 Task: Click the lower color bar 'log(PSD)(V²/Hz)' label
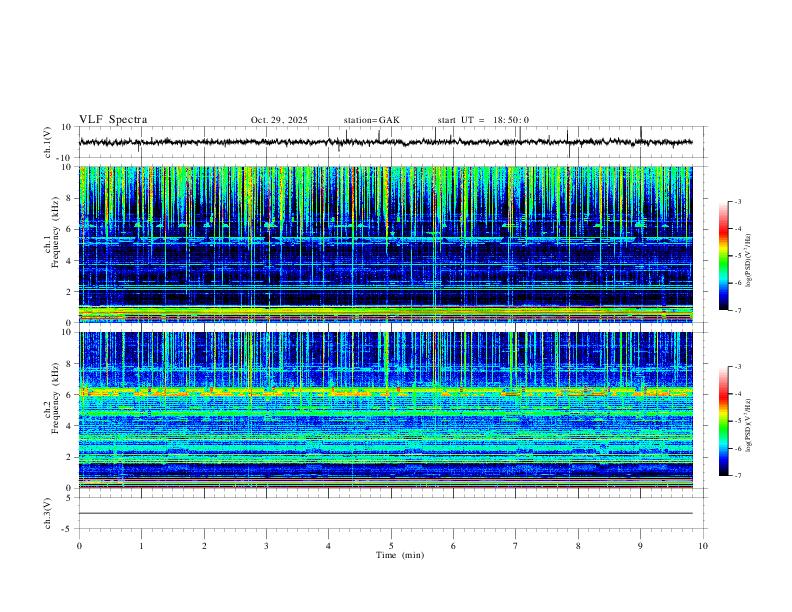pyautogui.click(x=748, y=425)
